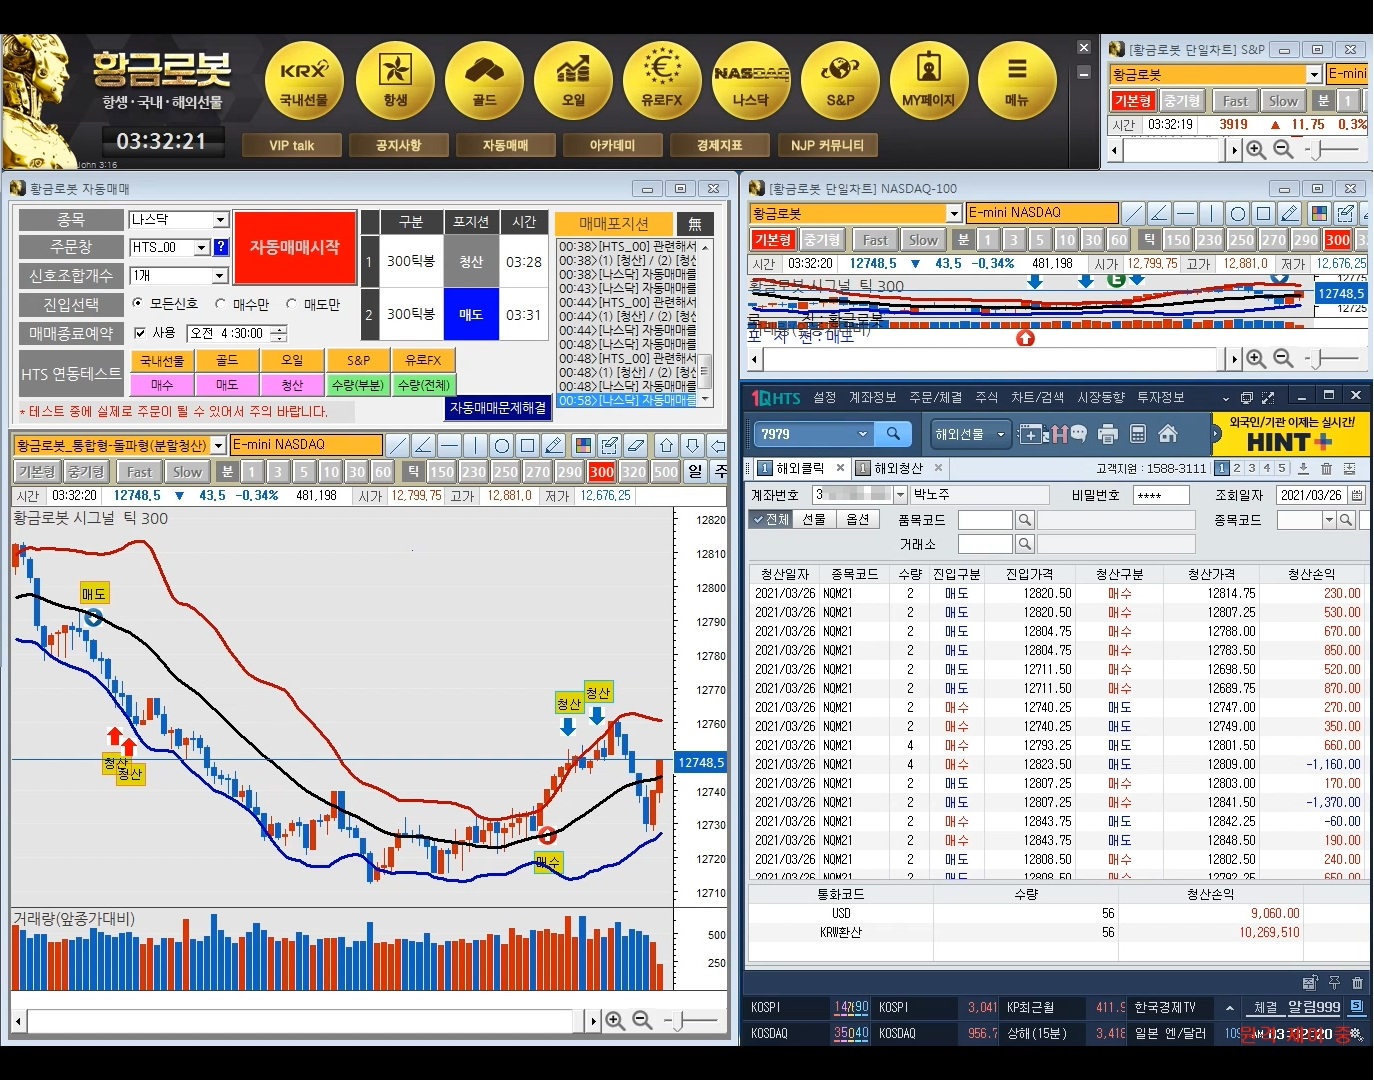Viewport: 1374px width, 1080px height.
Task: Open the 유로FX gold circle icon
Action: [662, 82]
